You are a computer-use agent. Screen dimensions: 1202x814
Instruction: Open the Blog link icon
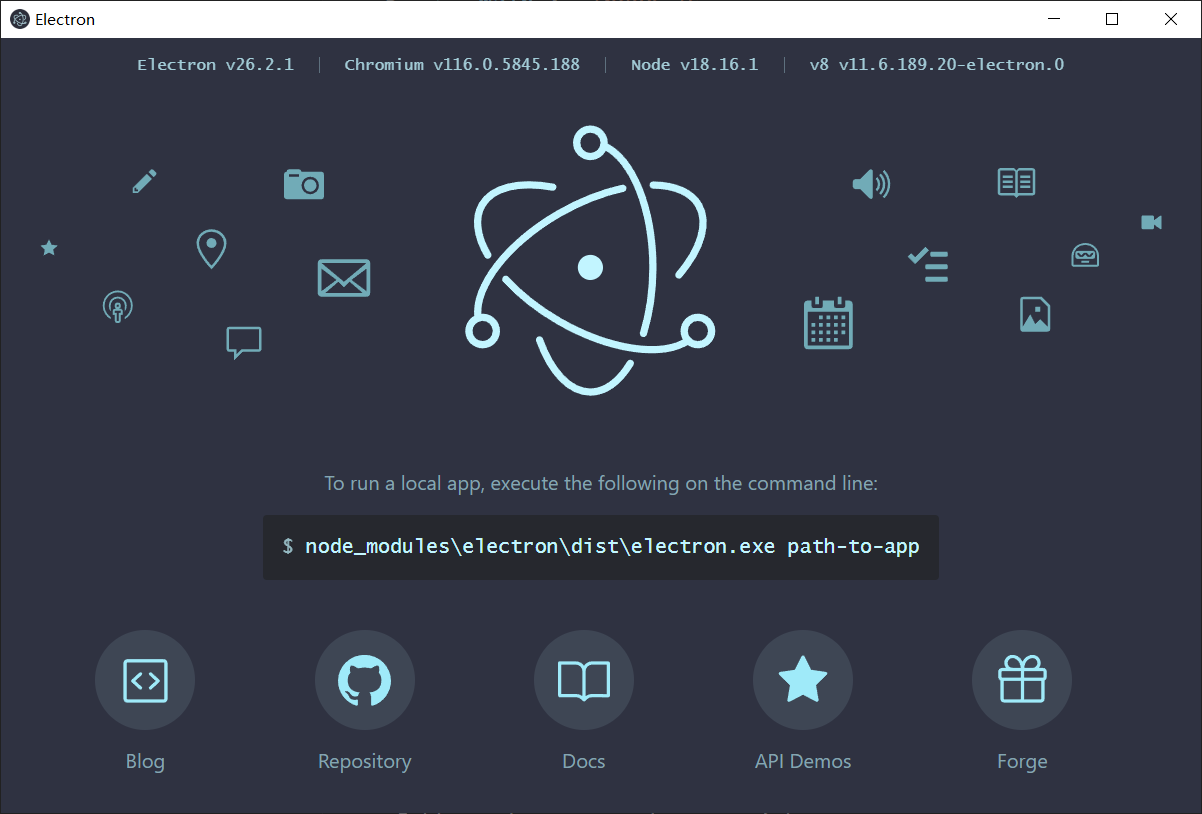[x=144, y=680]
